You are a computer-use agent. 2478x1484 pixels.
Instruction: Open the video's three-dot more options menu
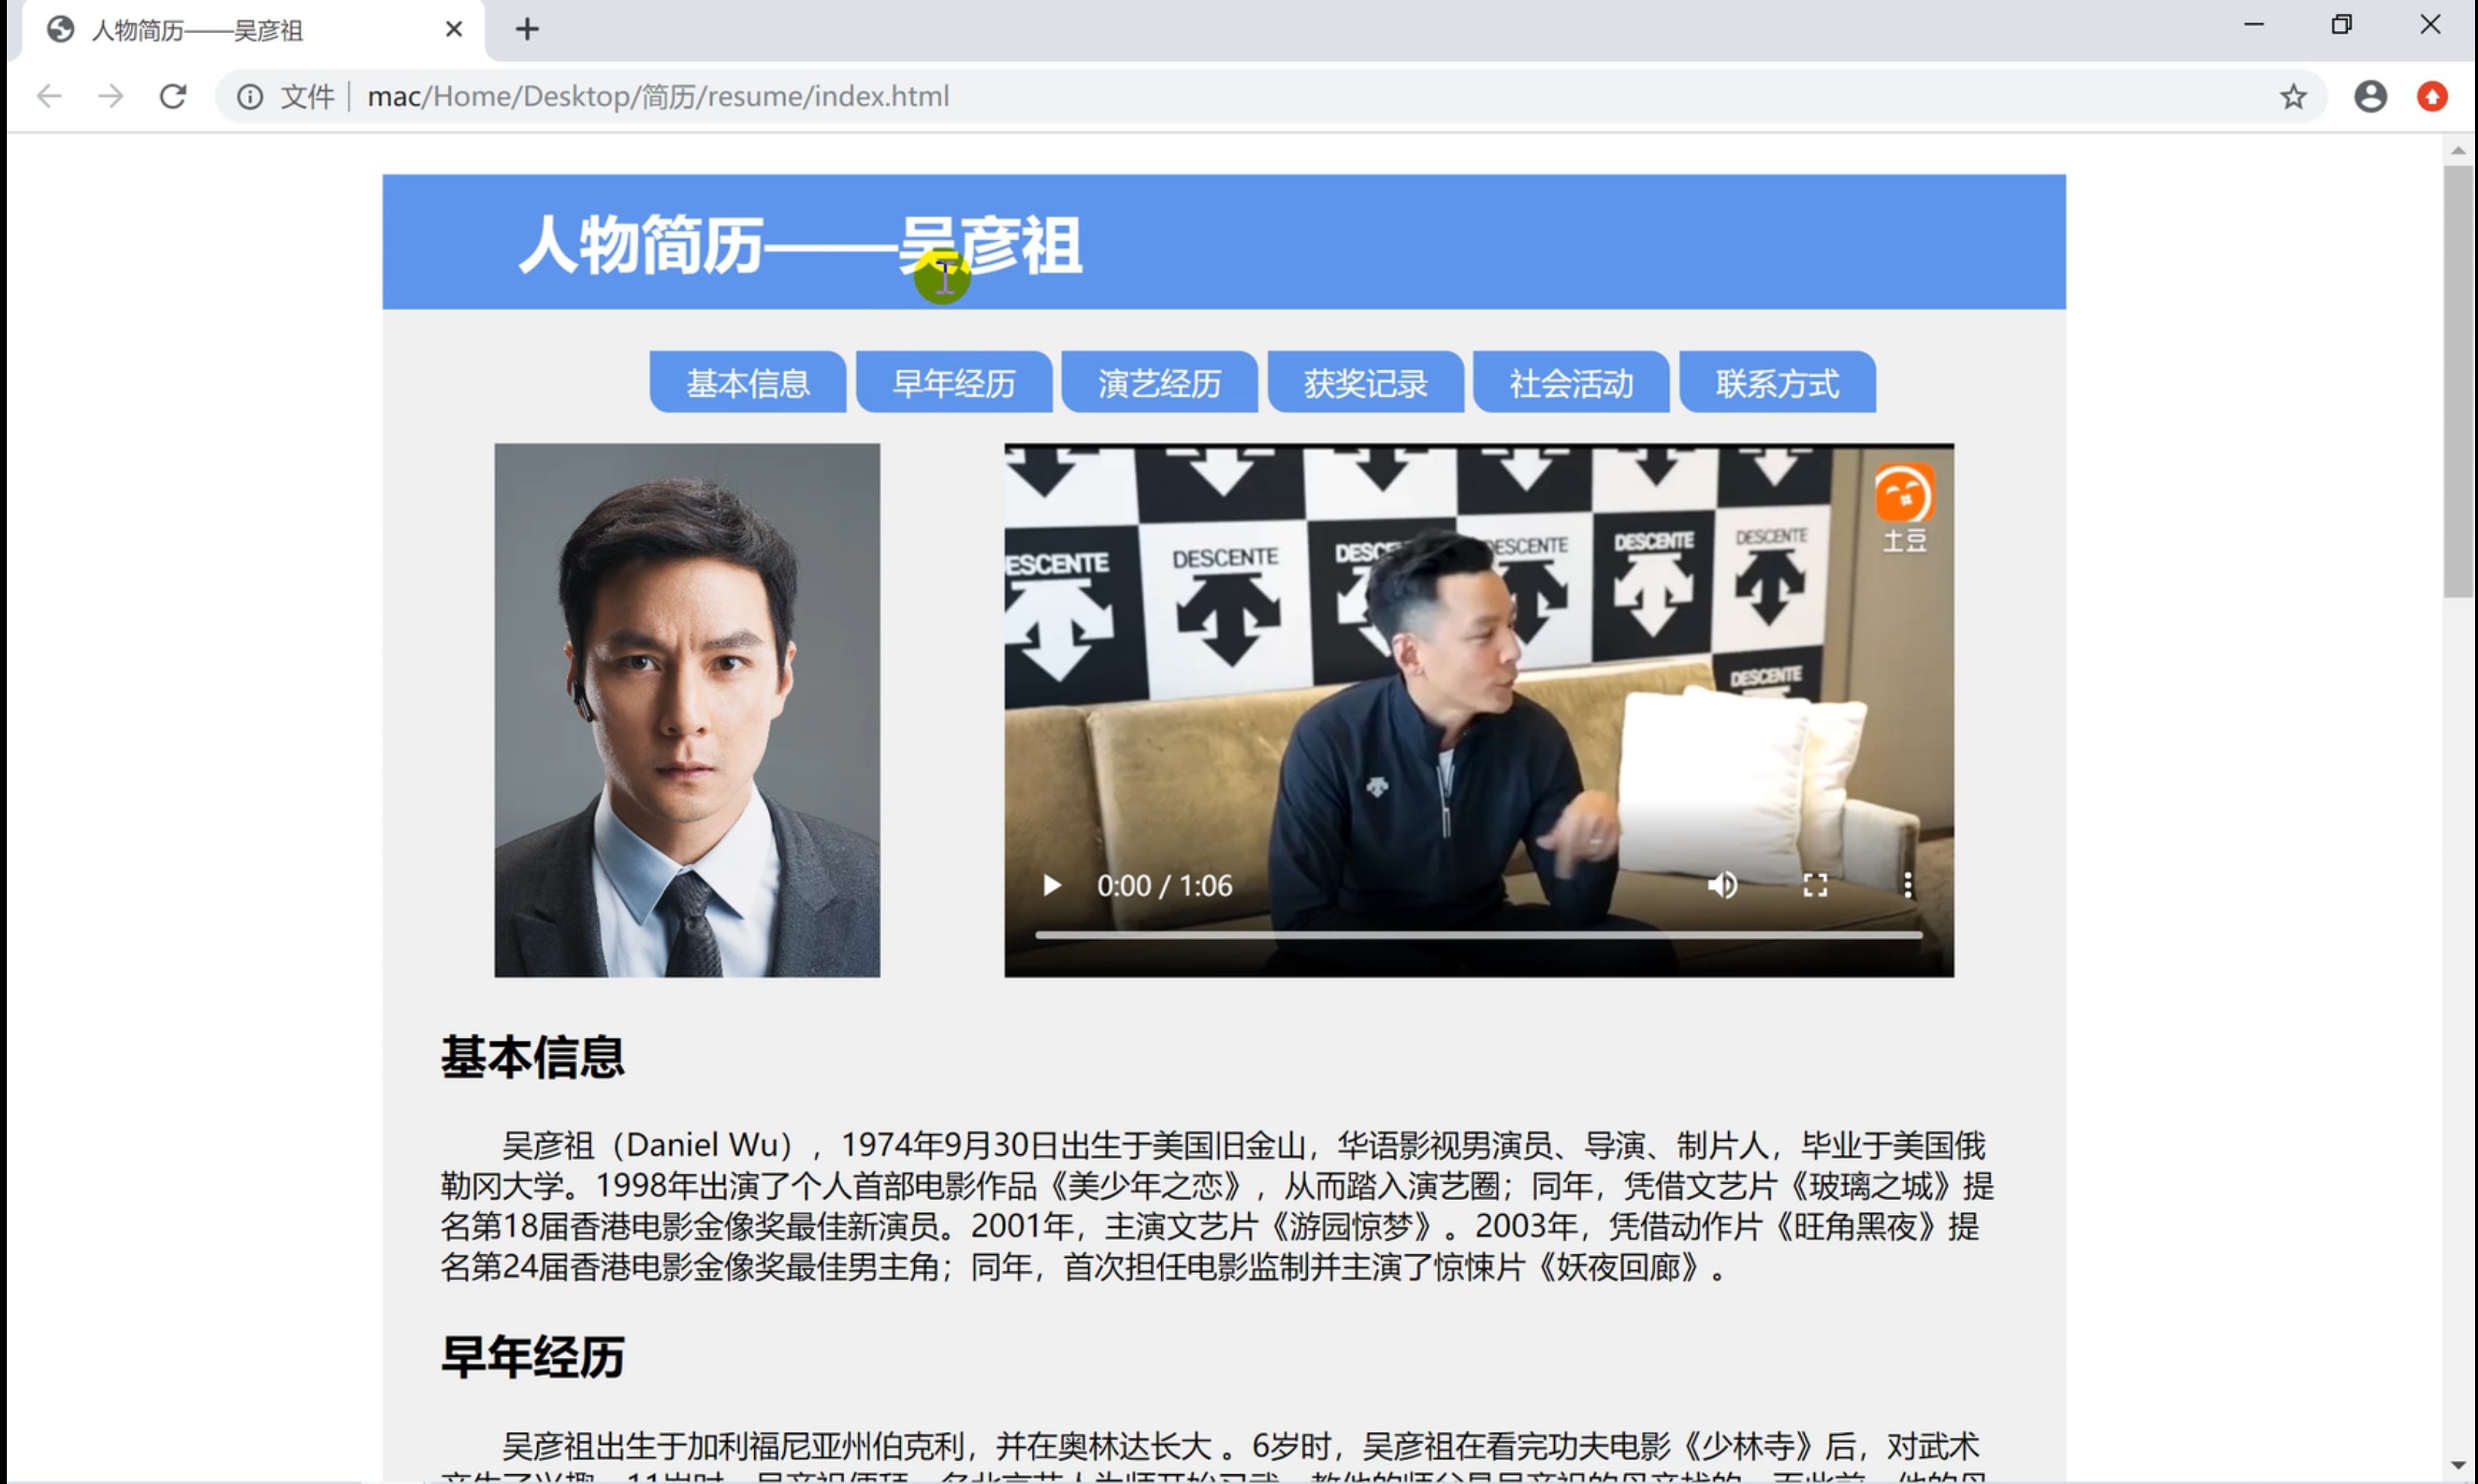pos(1907,885)
